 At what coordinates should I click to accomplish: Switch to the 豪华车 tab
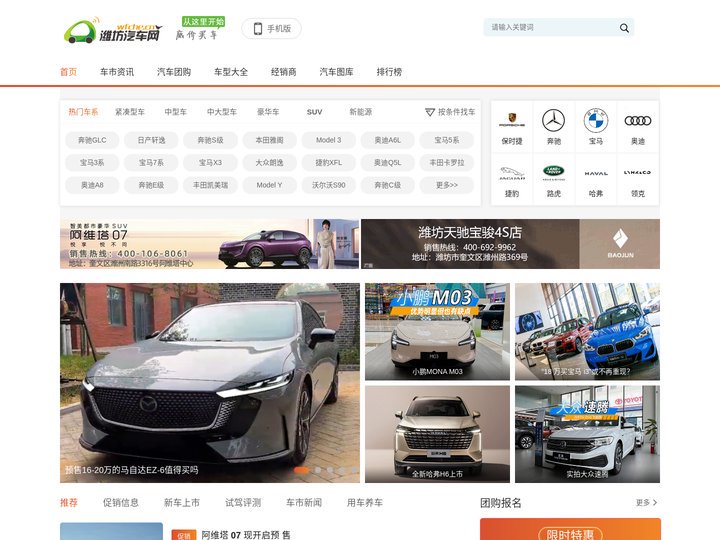point(268,112)
